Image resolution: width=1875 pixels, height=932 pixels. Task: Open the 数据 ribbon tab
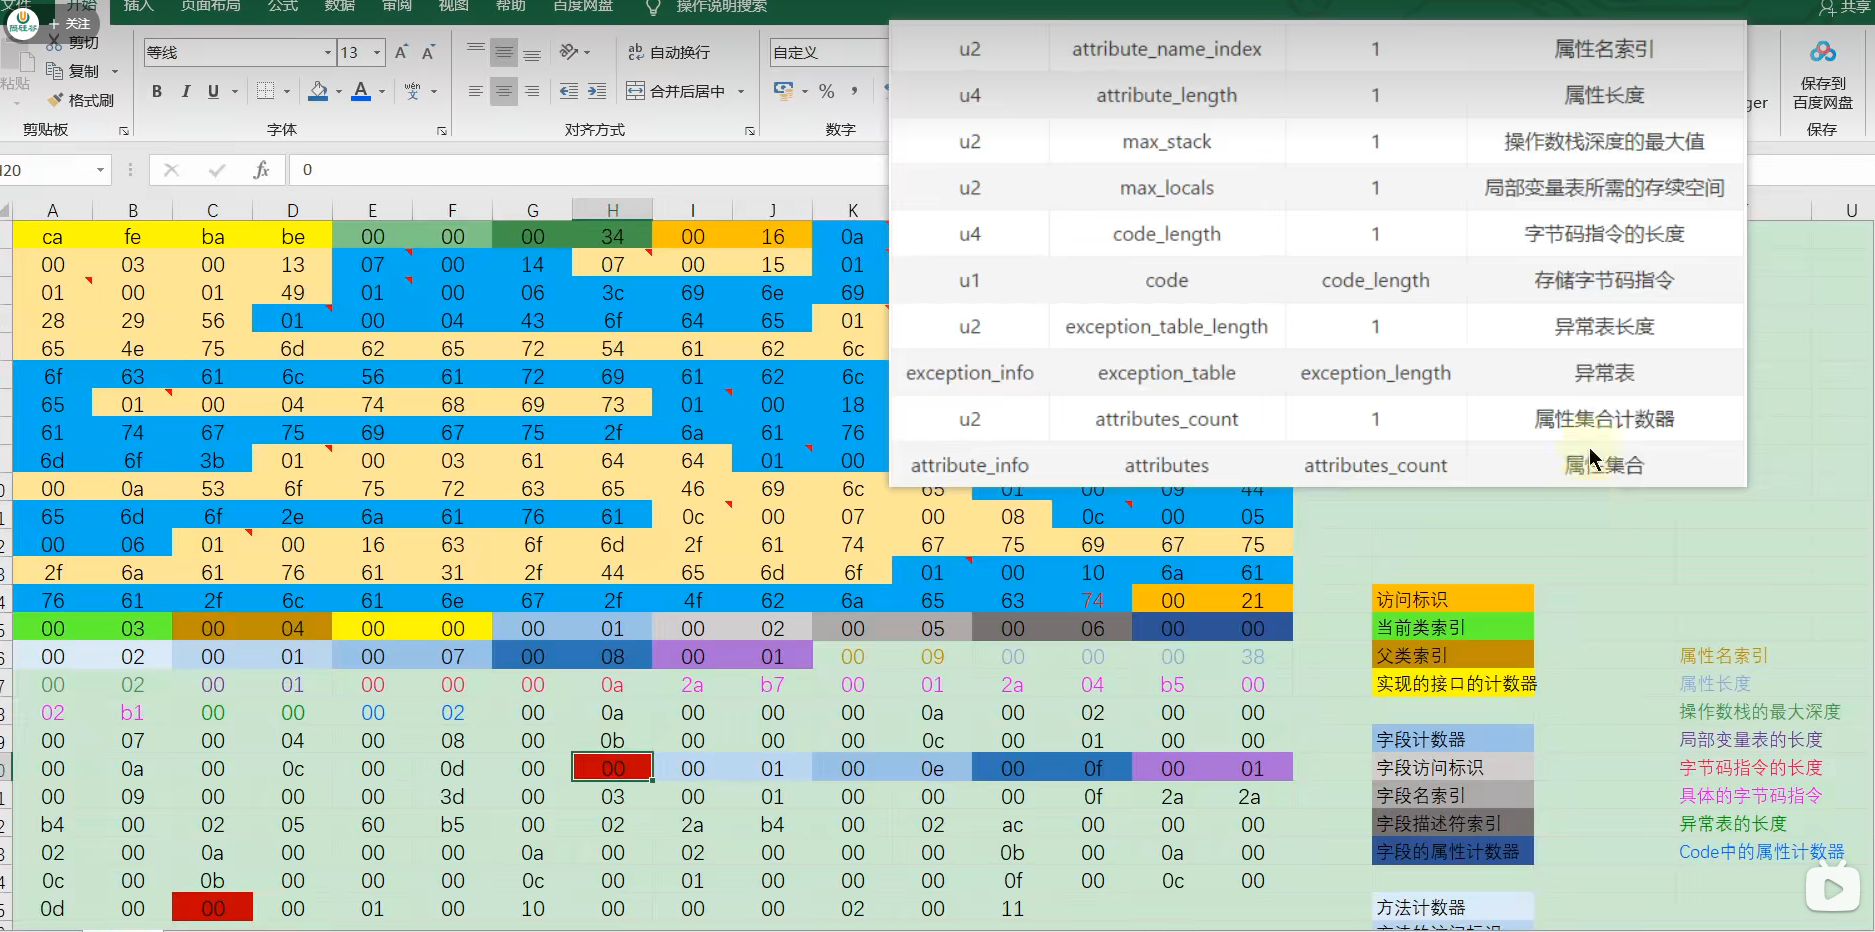tap(340, 6)
